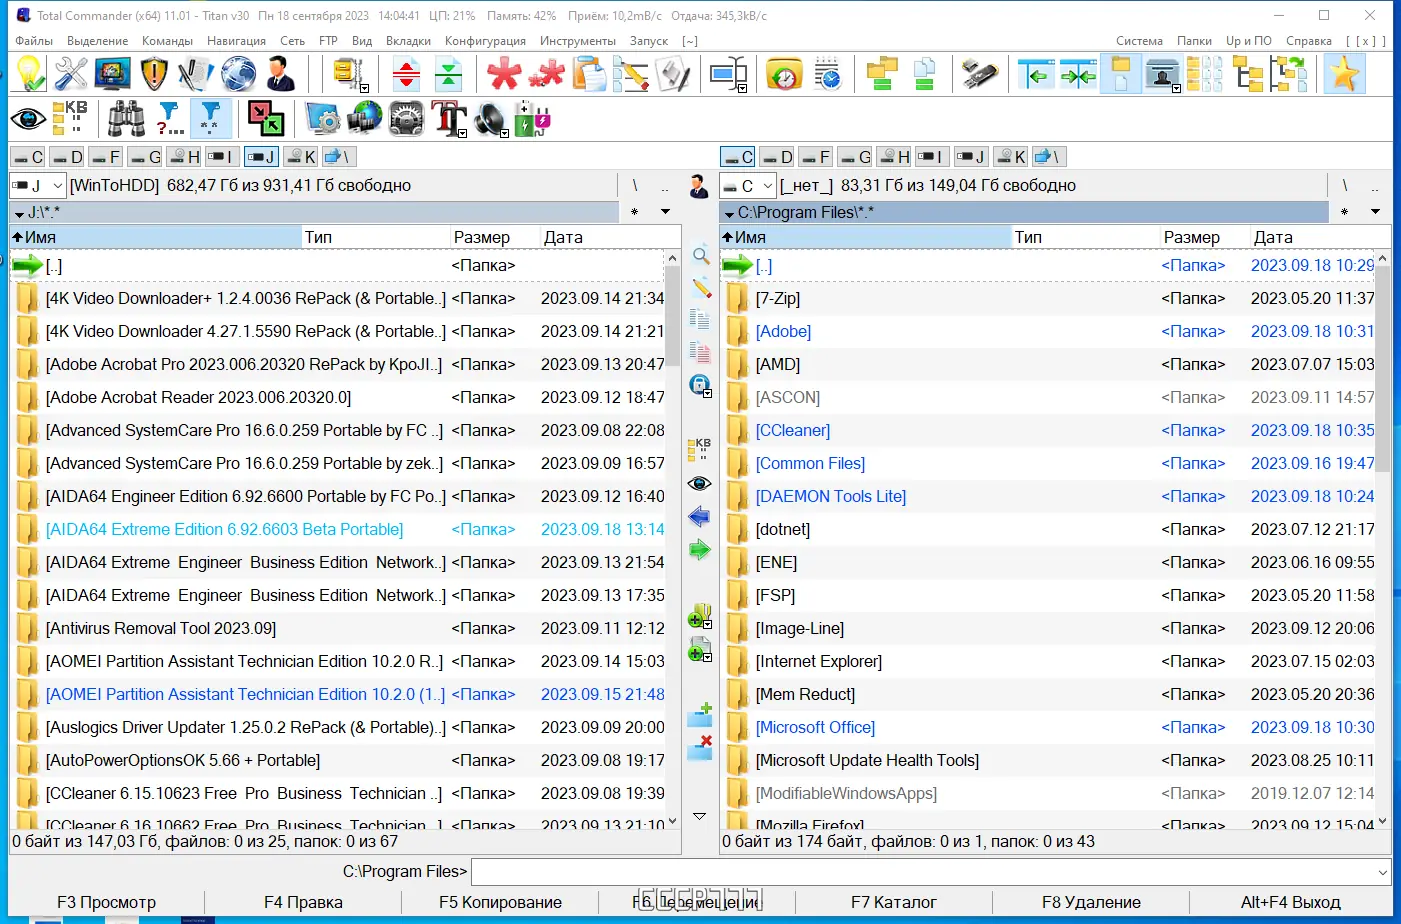Open the wrench and screwdriver tools icon
The image size is (1401, 924).
71,74
